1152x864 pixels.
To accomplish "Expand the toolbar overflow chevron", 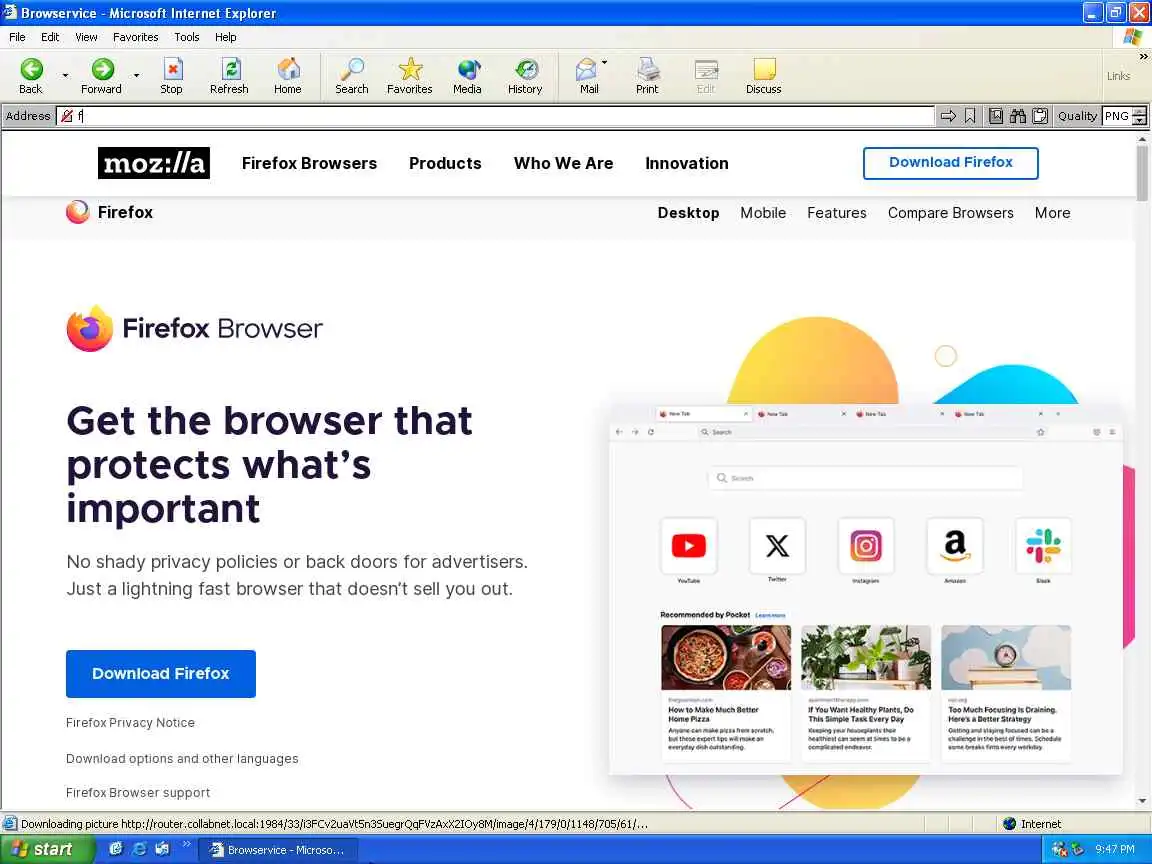I will (x=1143, y=57).
